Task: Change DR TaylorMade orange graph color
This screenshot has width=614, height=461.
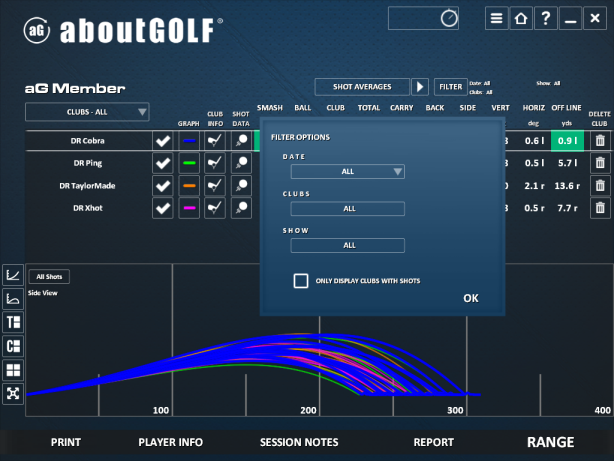Action: (189, 186)
